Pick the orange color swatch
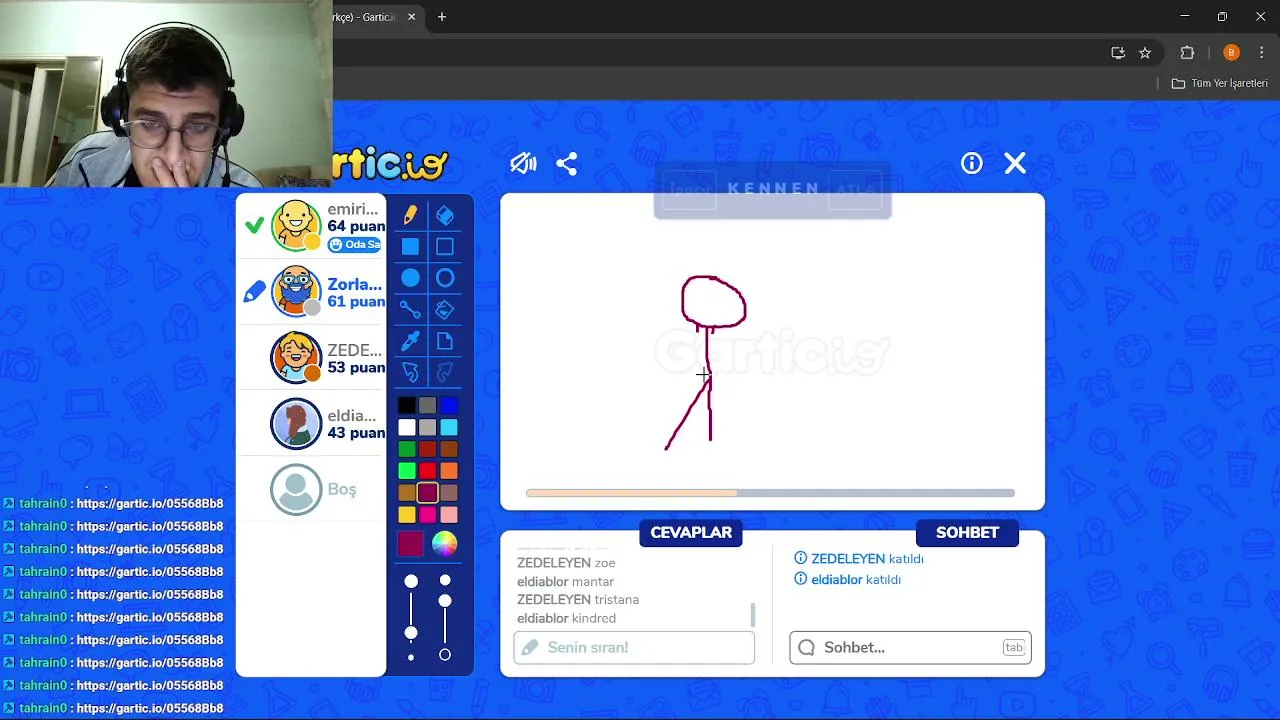Screen dimensions: 1280x720 [x=449, y=471]
